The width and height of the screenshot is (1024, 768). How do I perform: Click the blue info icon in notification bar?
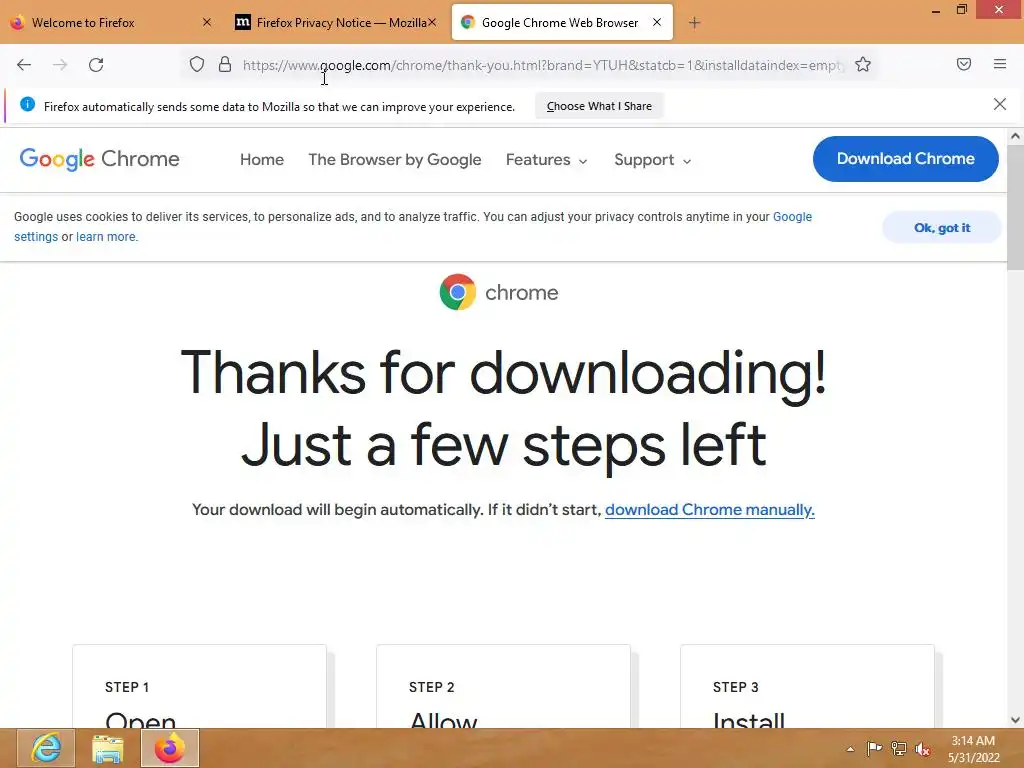27,104
